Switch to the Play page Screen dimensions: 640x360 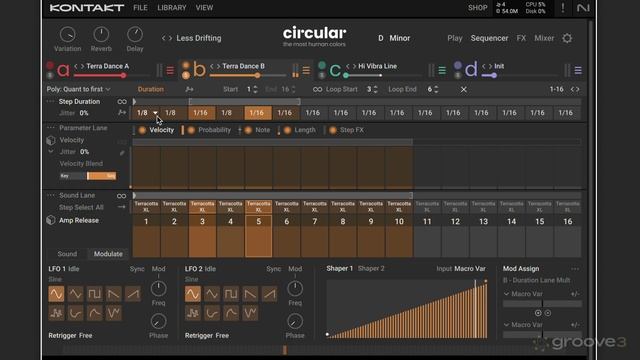[455, 38]
